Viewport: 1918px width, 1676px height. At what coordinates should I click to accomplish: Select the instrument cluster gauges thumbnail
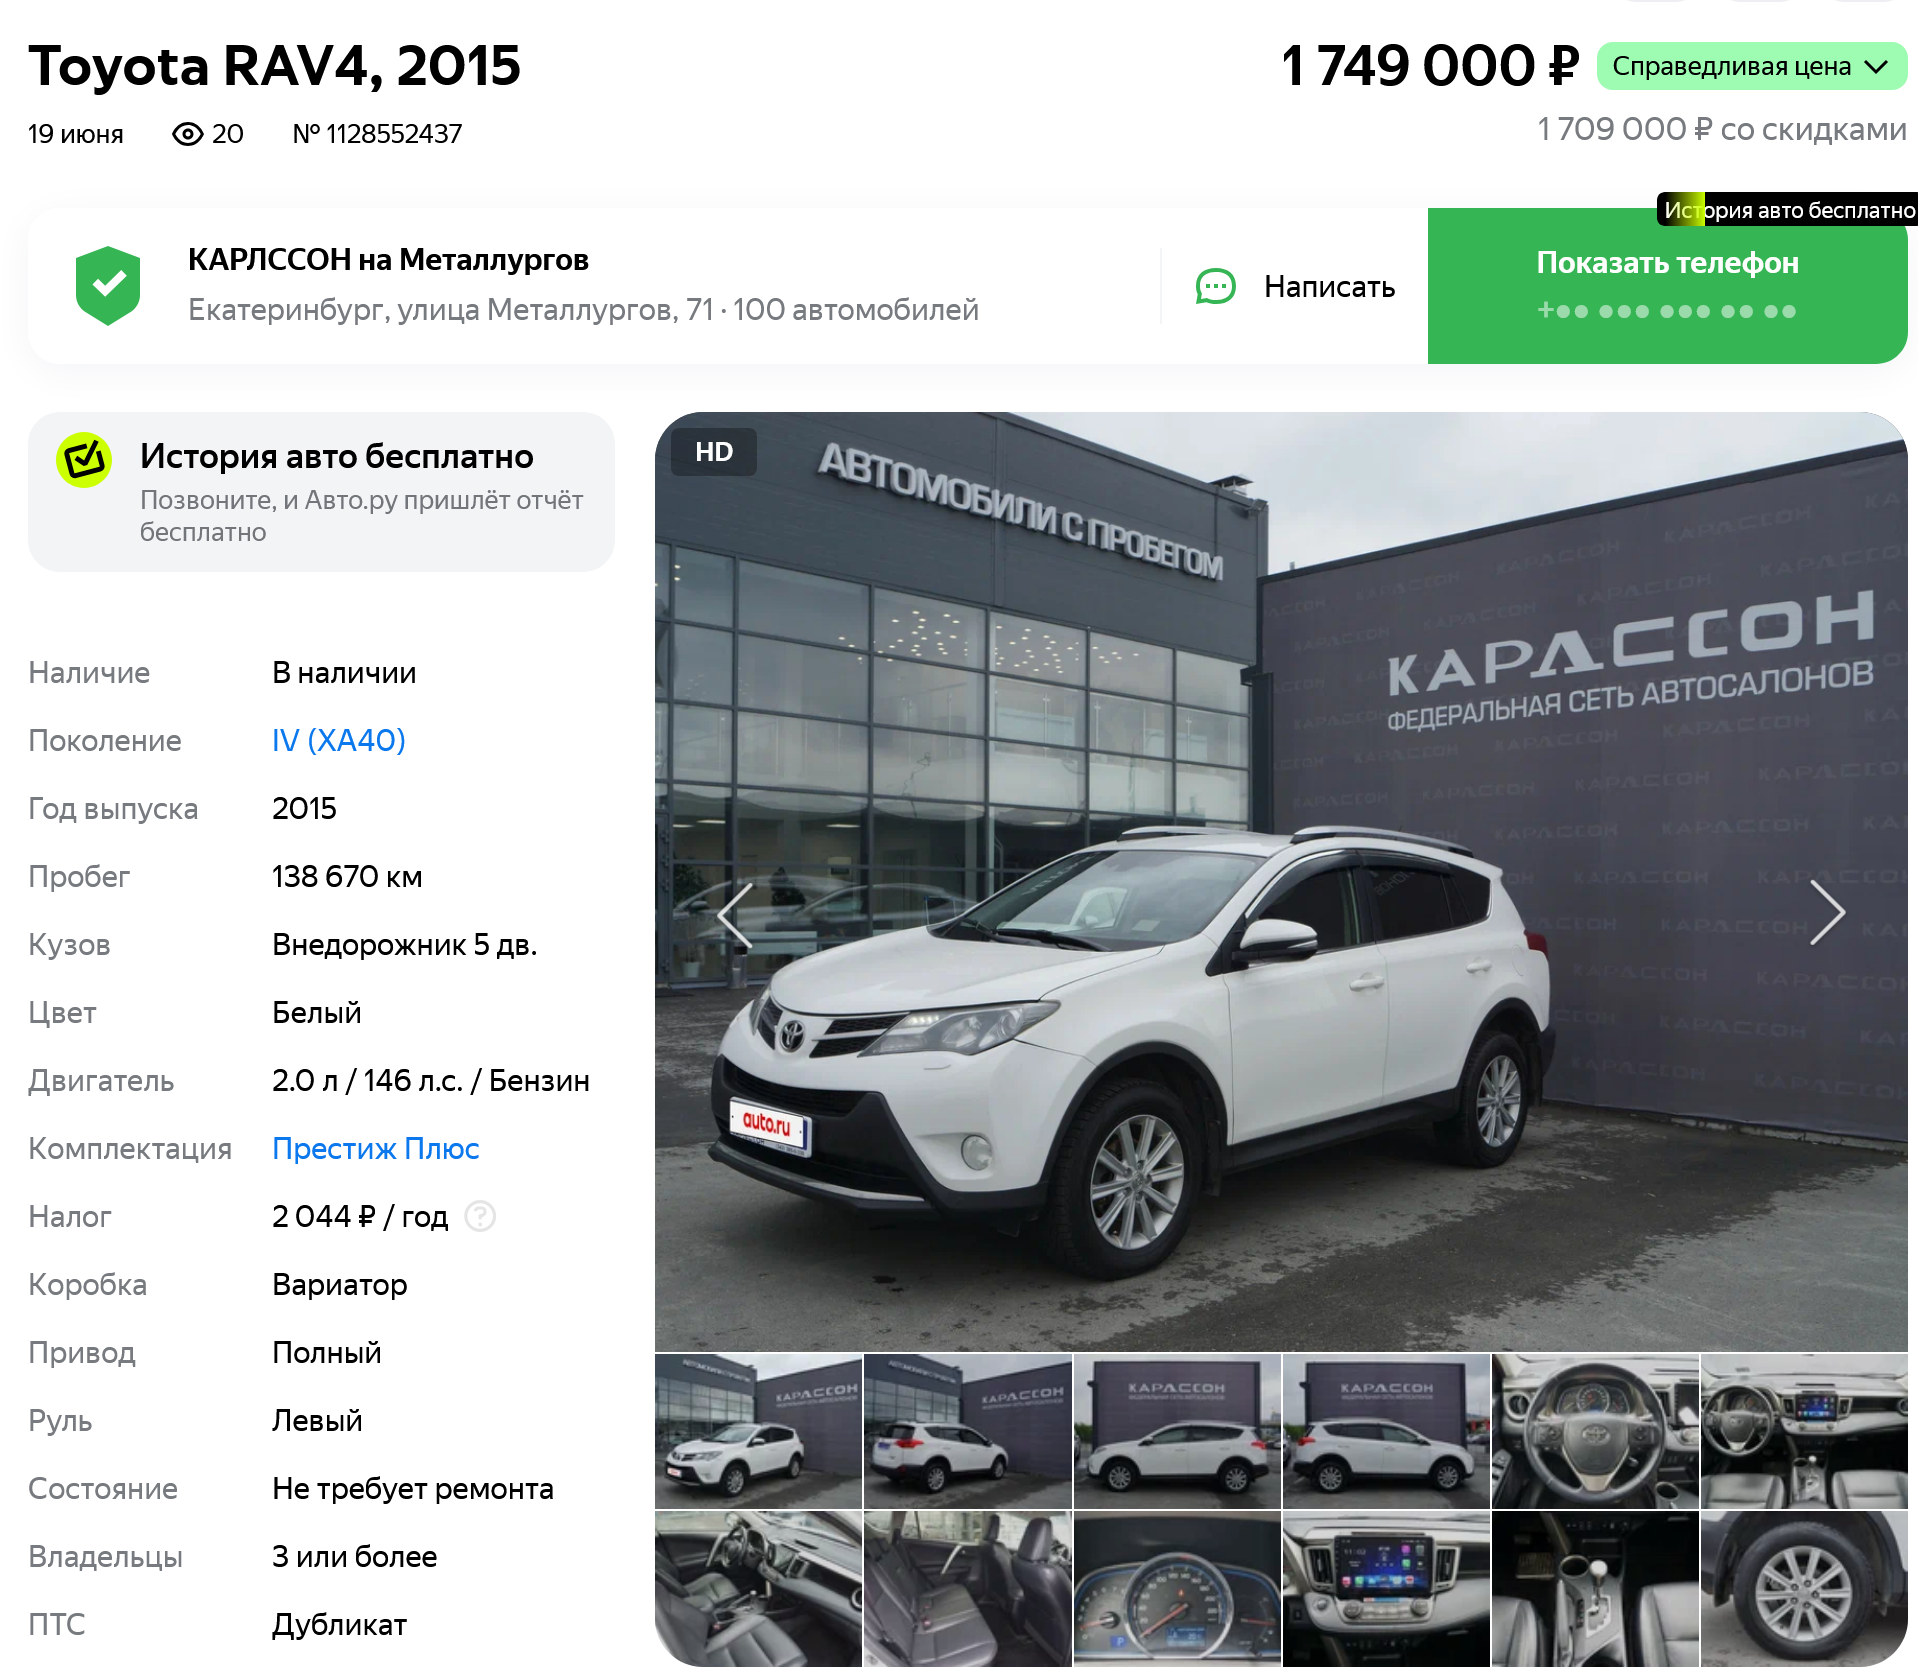click(x=1177, y=1589)
